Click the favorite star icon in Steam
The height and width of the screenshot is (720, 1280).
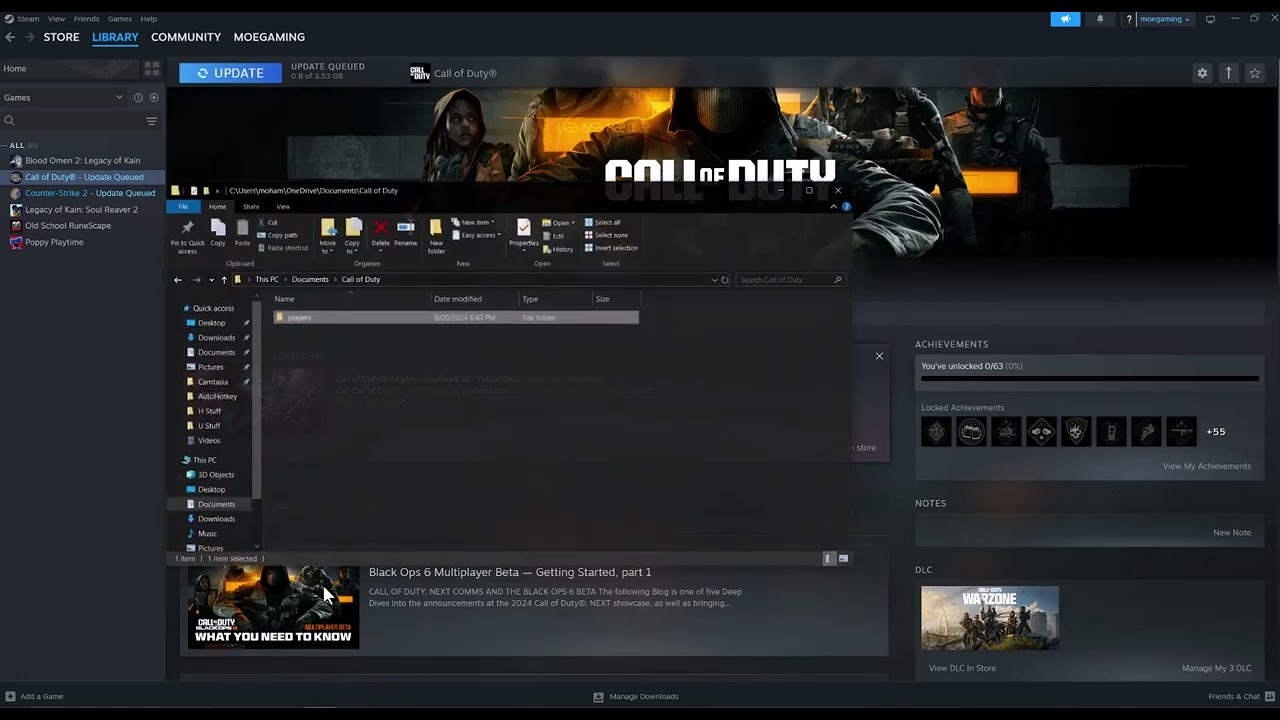pos(1255,73)
